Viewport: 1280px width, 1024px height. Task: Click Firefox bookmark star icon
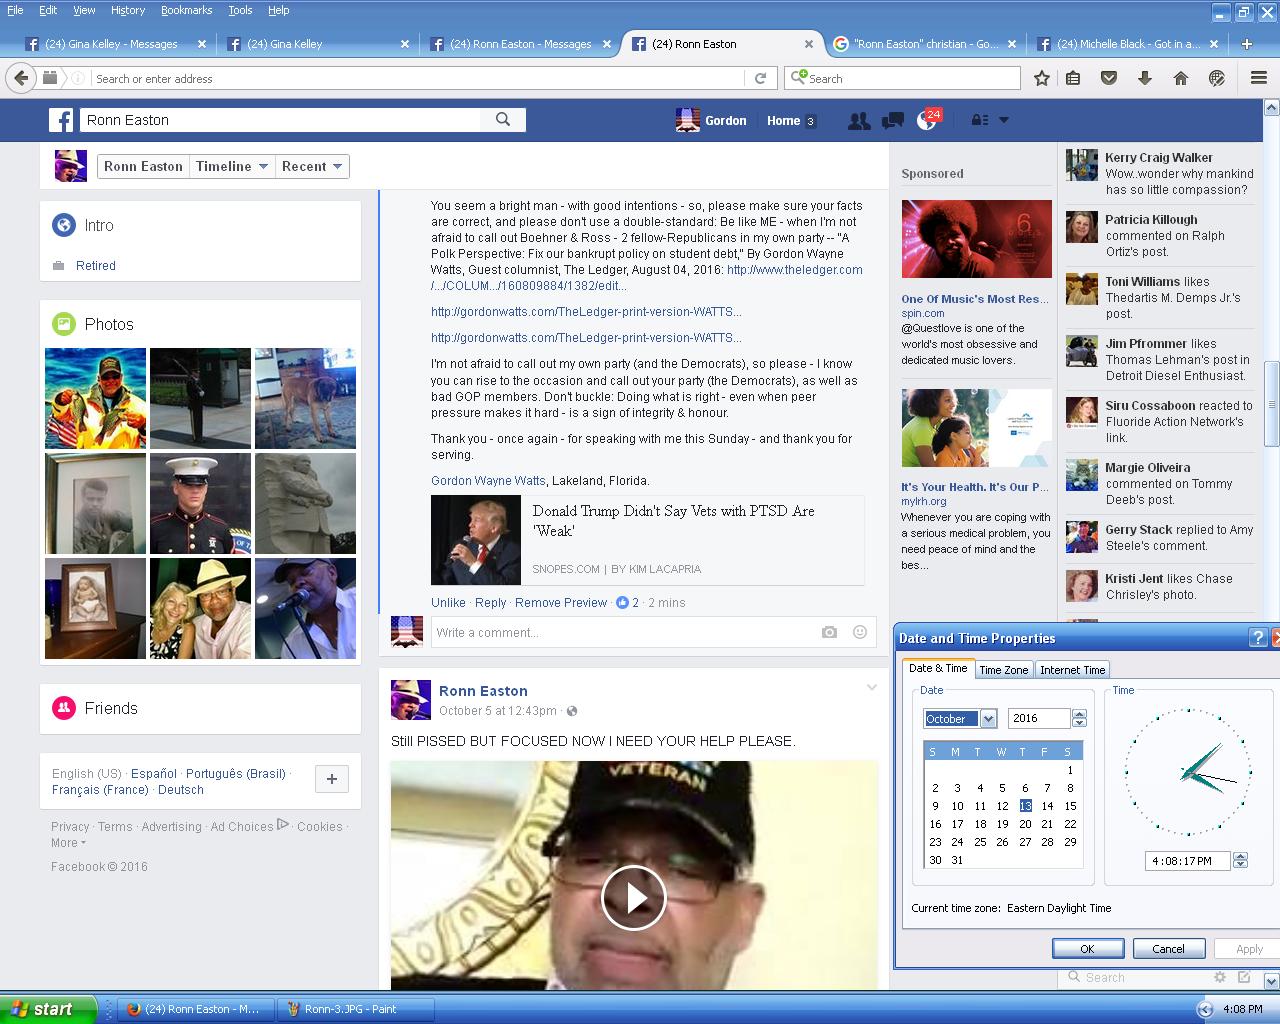coord(1041,78)
